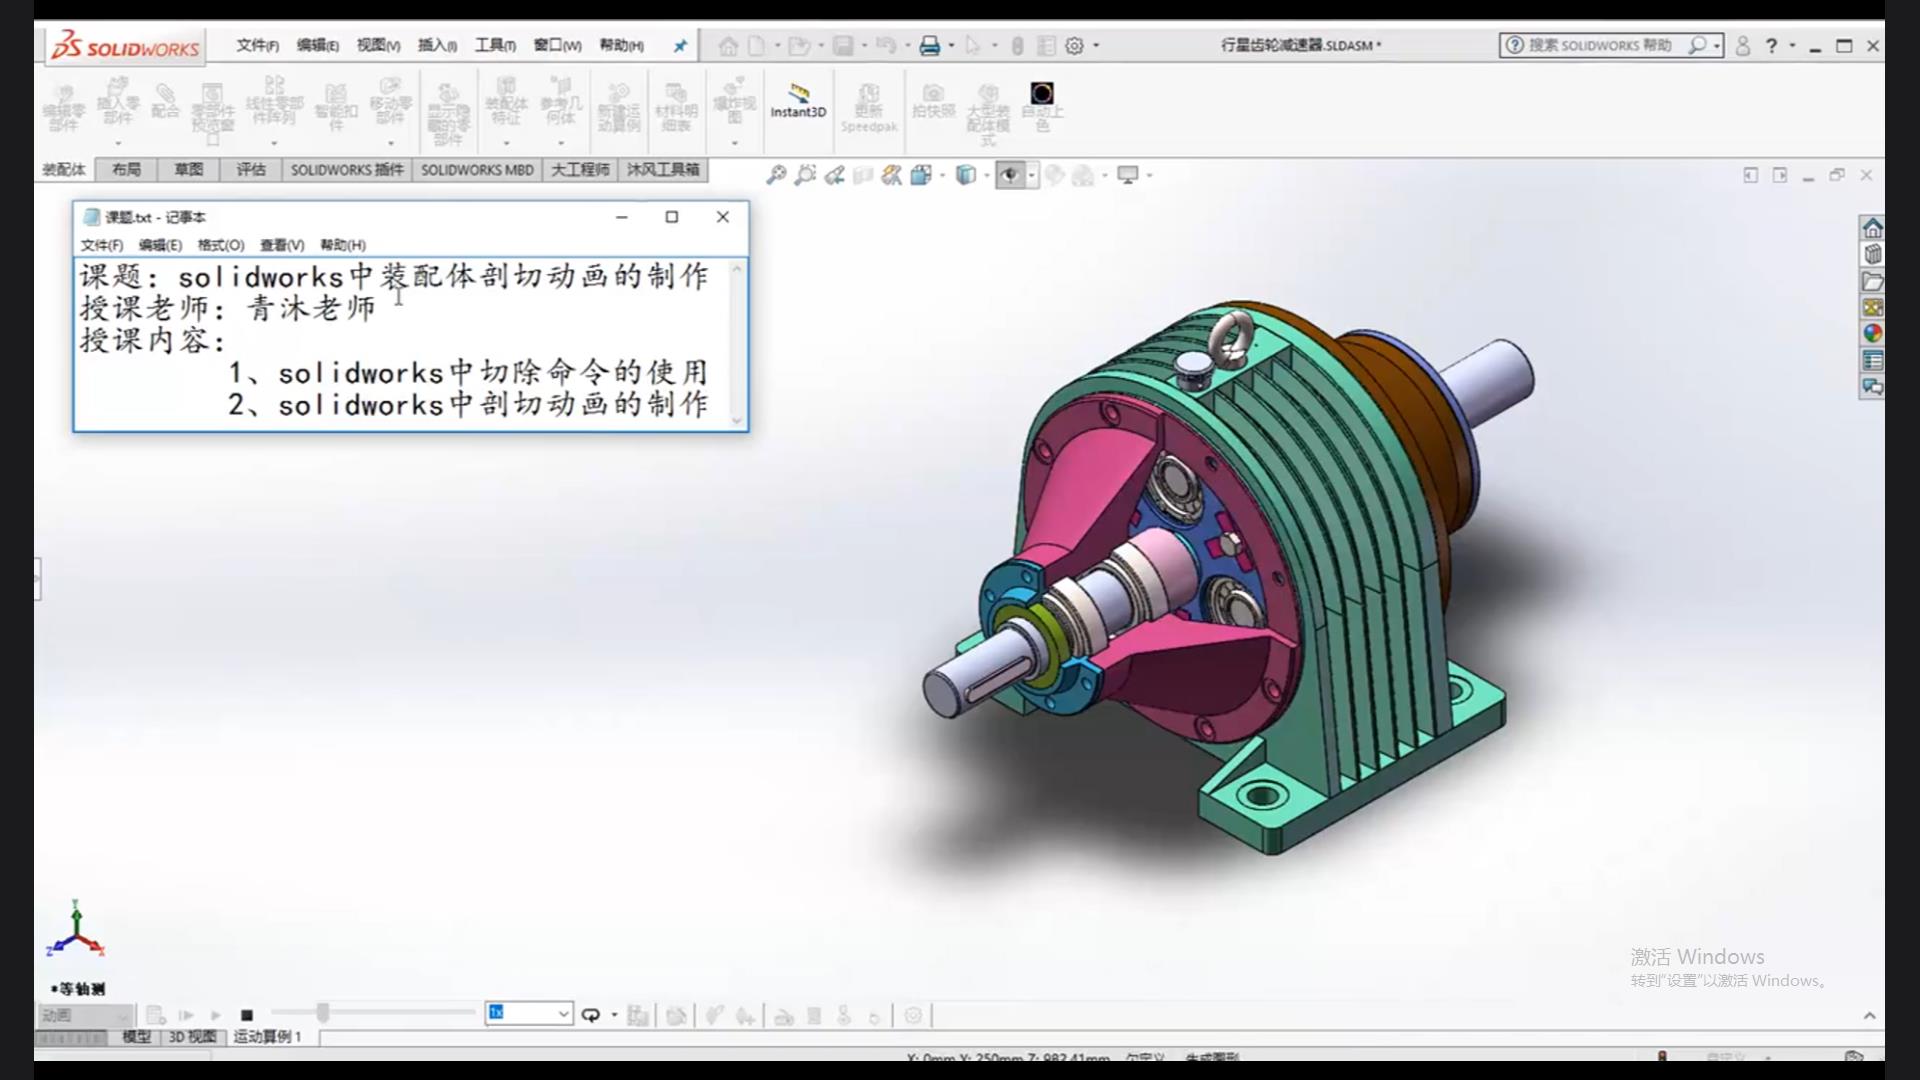Screen dimensions: 1920x1080
Task: Open the 文件(F) menu in SOLIDWORKS
Action: (257, 46)
